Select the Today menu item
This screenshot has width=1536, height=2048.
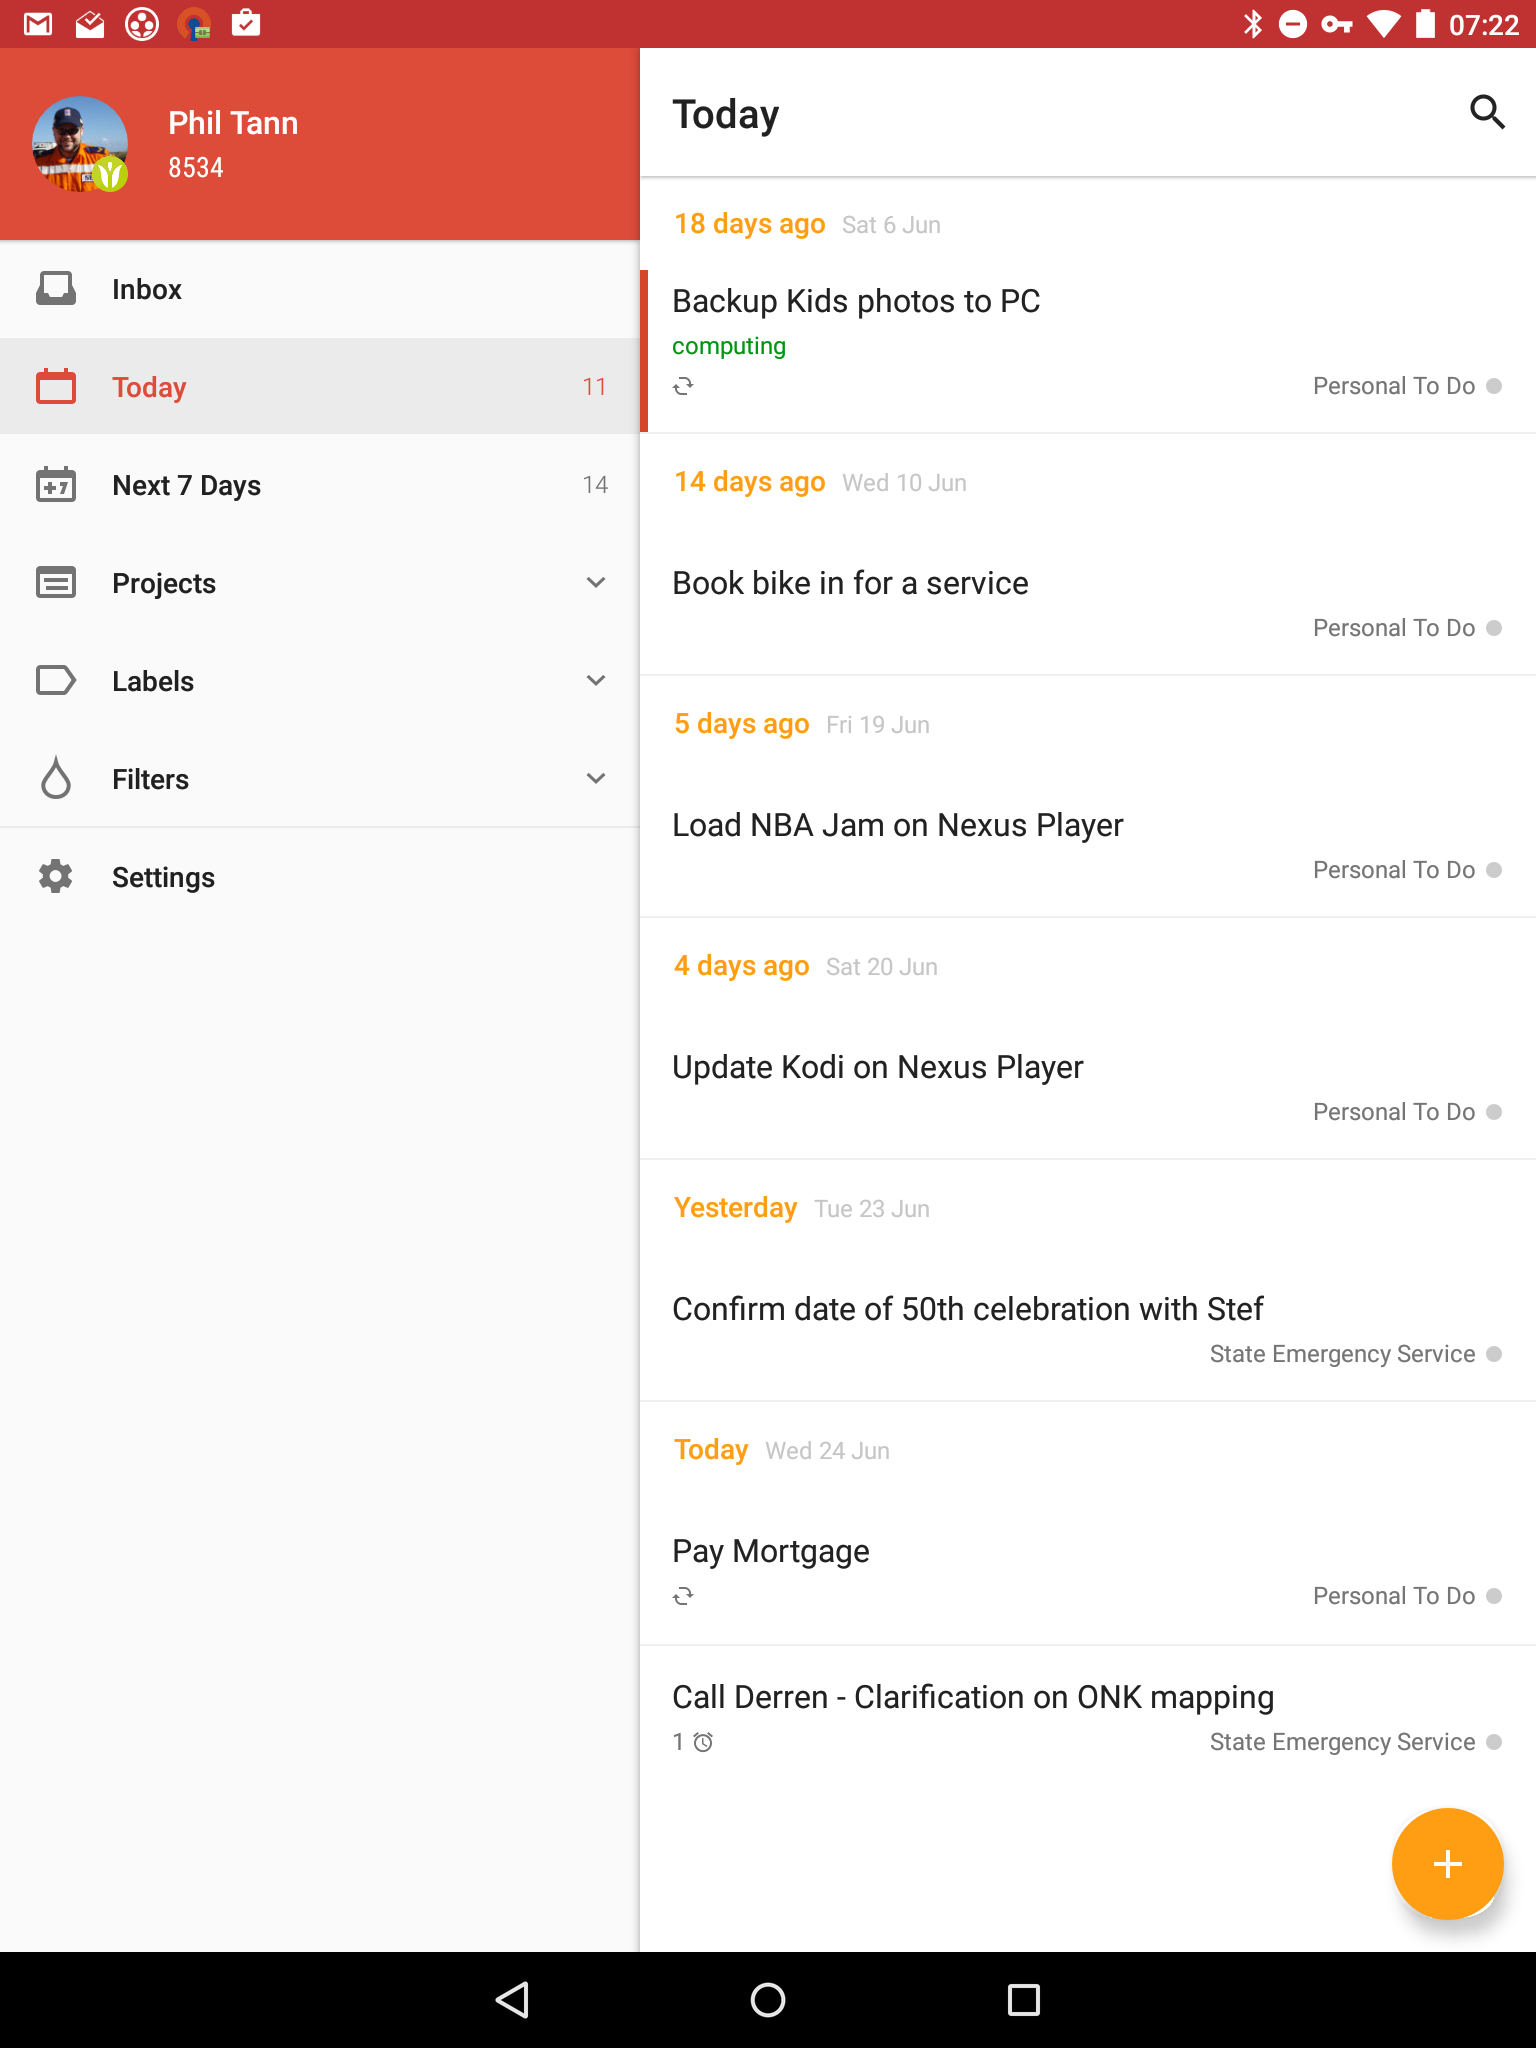click(x=320, y=387)
